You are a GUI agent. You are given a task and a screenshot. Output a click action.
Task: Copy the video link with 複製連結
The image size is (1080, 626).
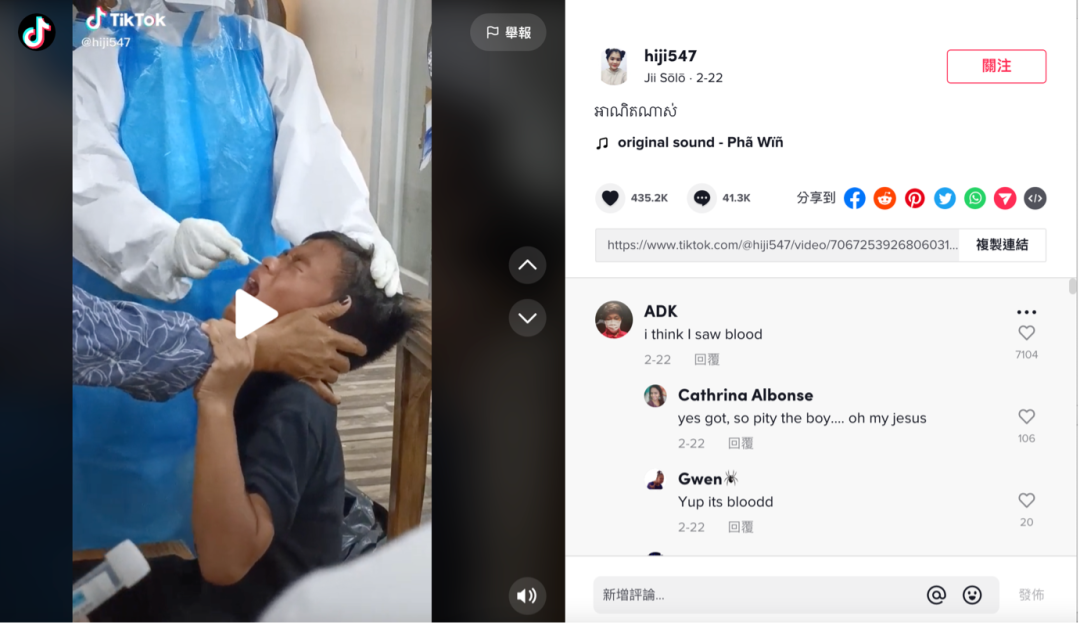click(x=1002, y=245)
